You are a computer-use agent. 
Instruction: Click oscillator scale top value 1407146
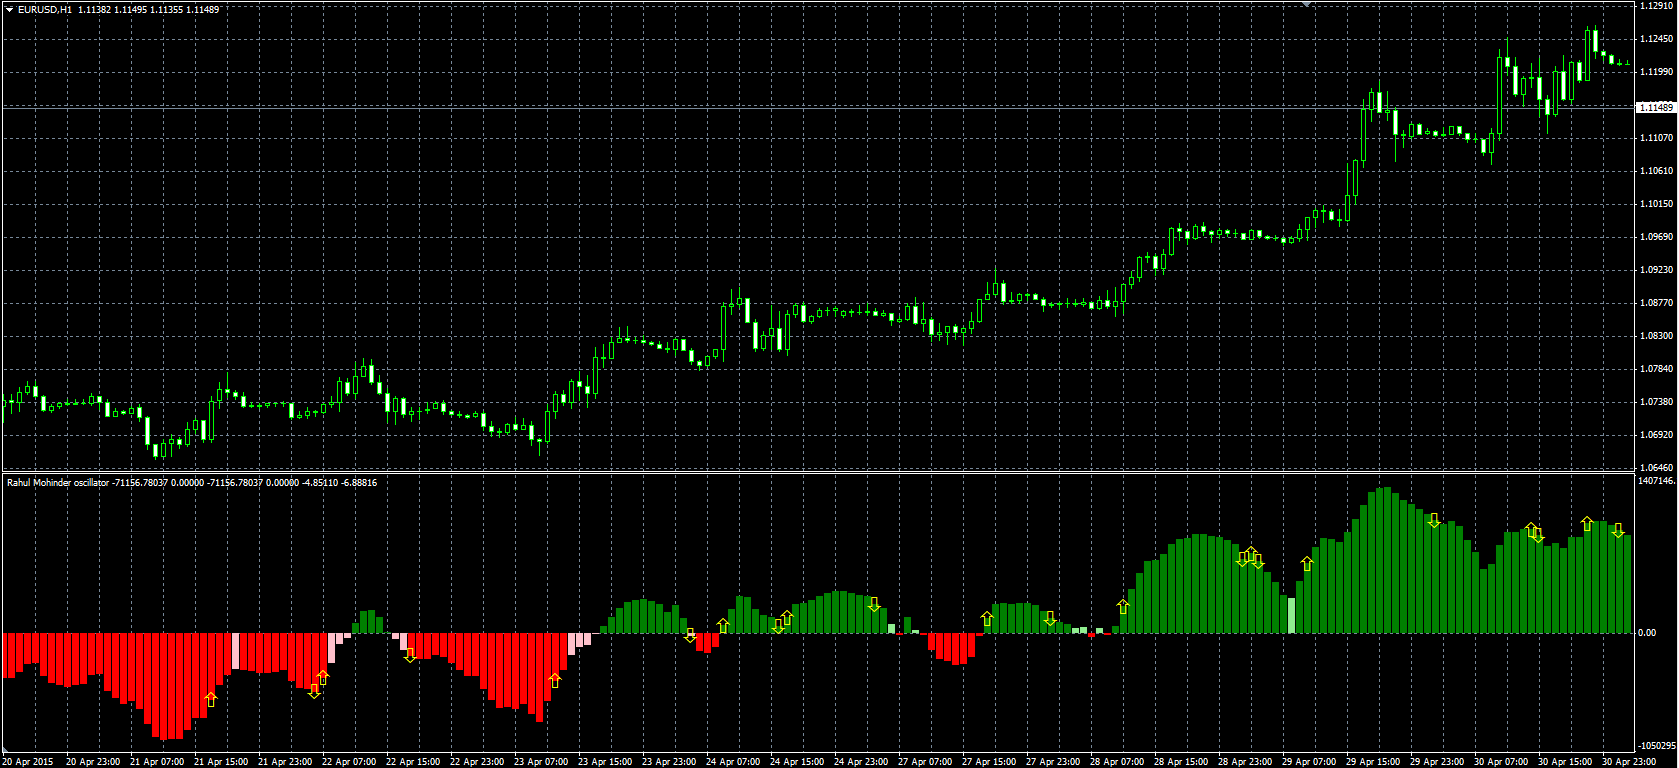(1657, 481)
